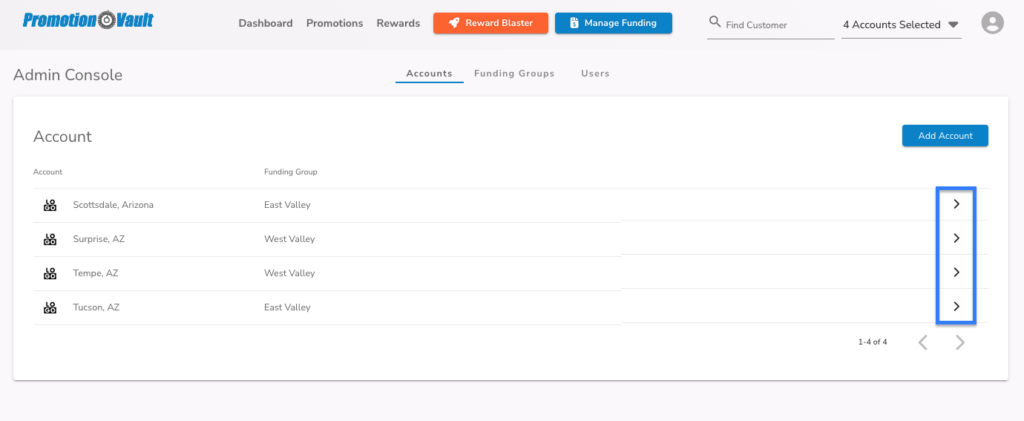Click the Reward Blaster button
Image resolution: width=1024 pixels, height=421 pixels.
(490, 23)
